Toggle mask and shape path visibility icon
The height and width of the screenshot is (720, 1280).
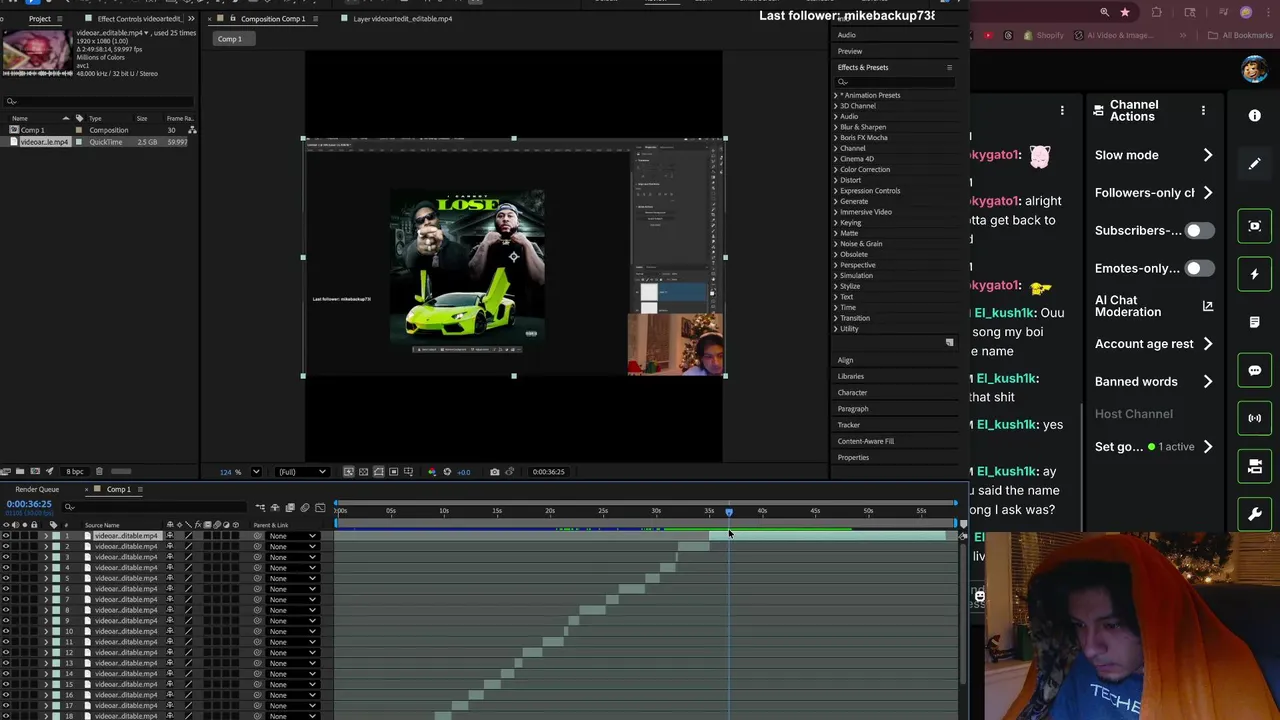point(378,472)
